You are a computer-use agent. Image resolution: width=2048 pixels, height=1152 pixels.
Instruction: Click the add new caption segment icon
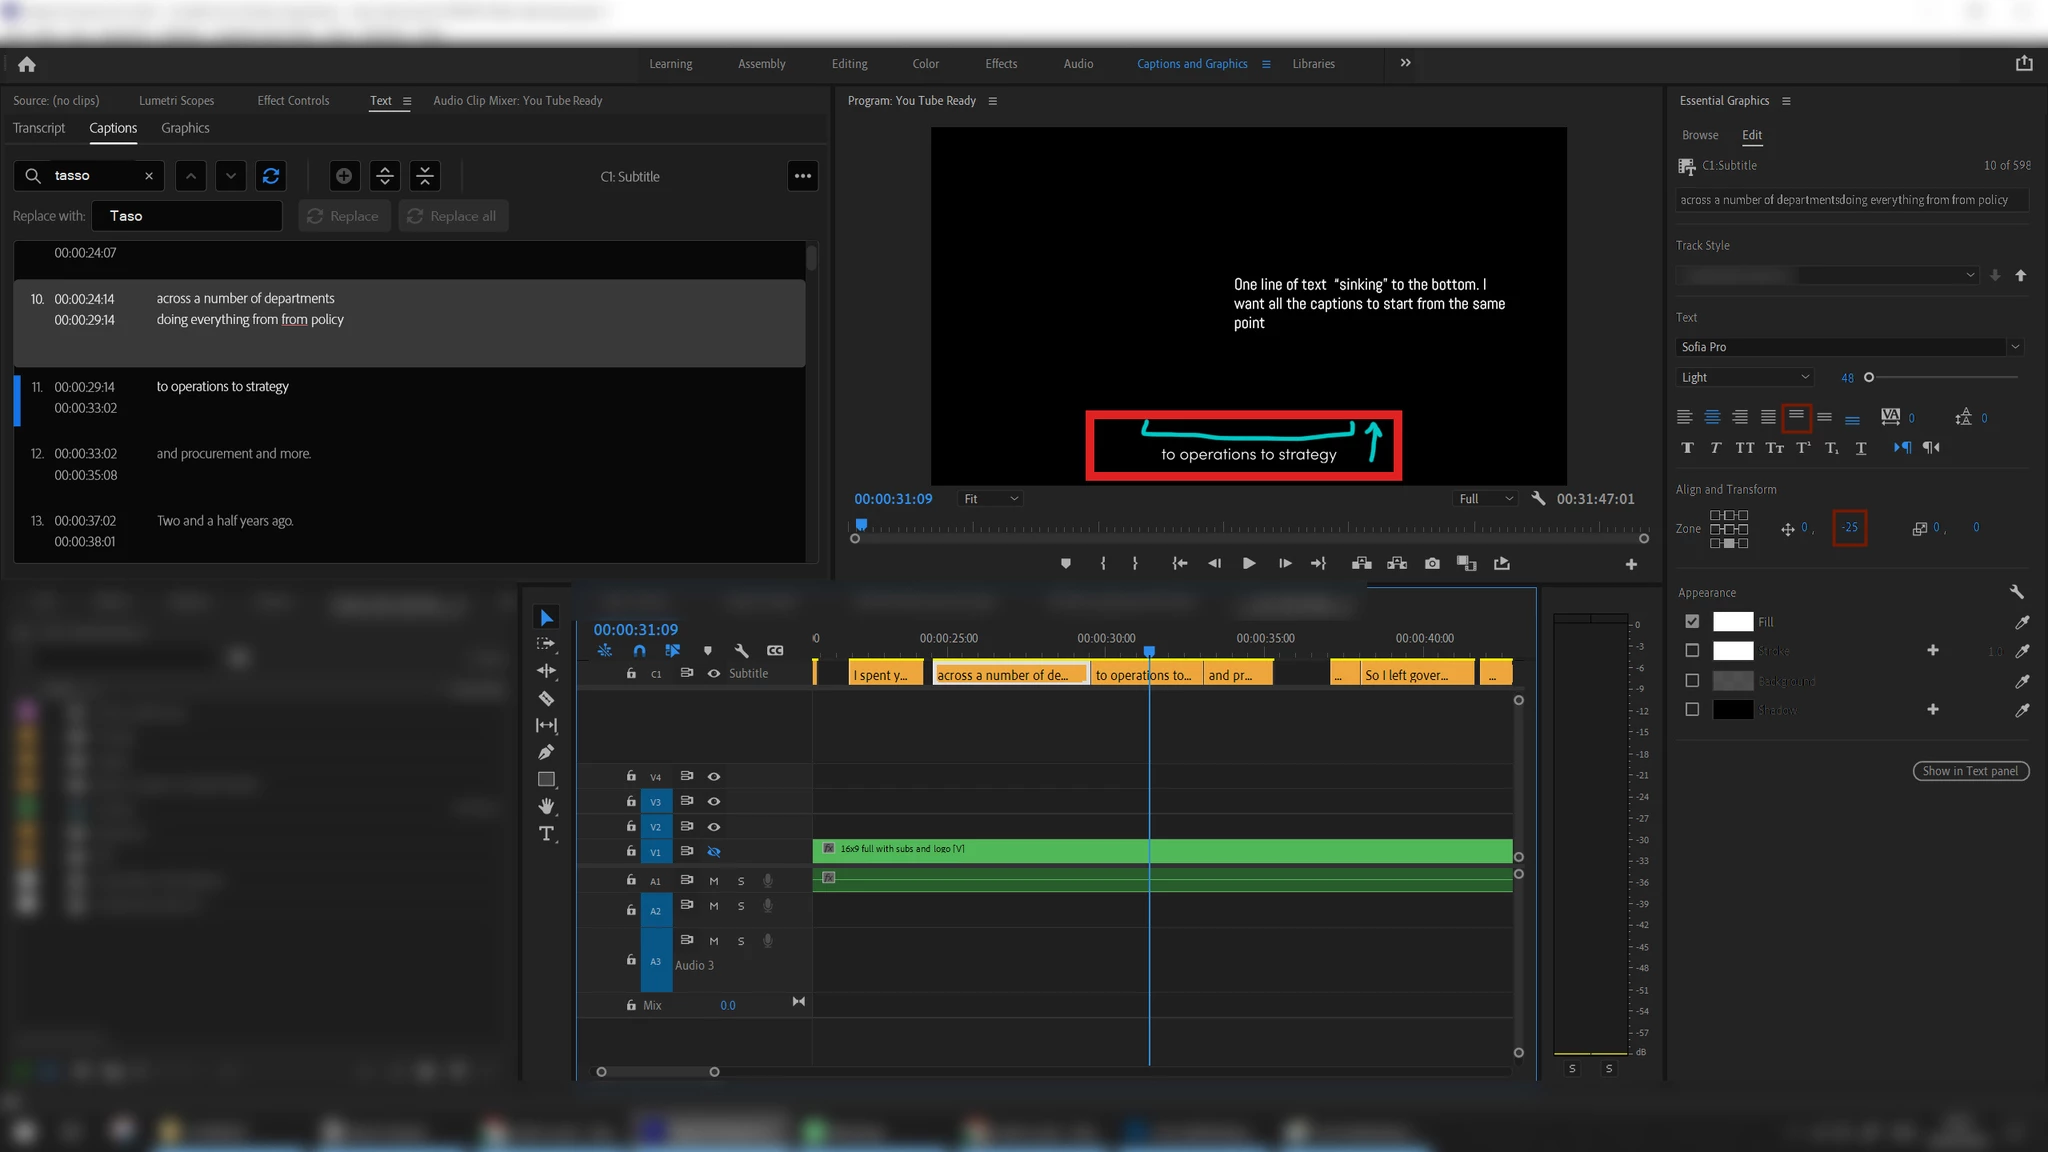point(344,176)
